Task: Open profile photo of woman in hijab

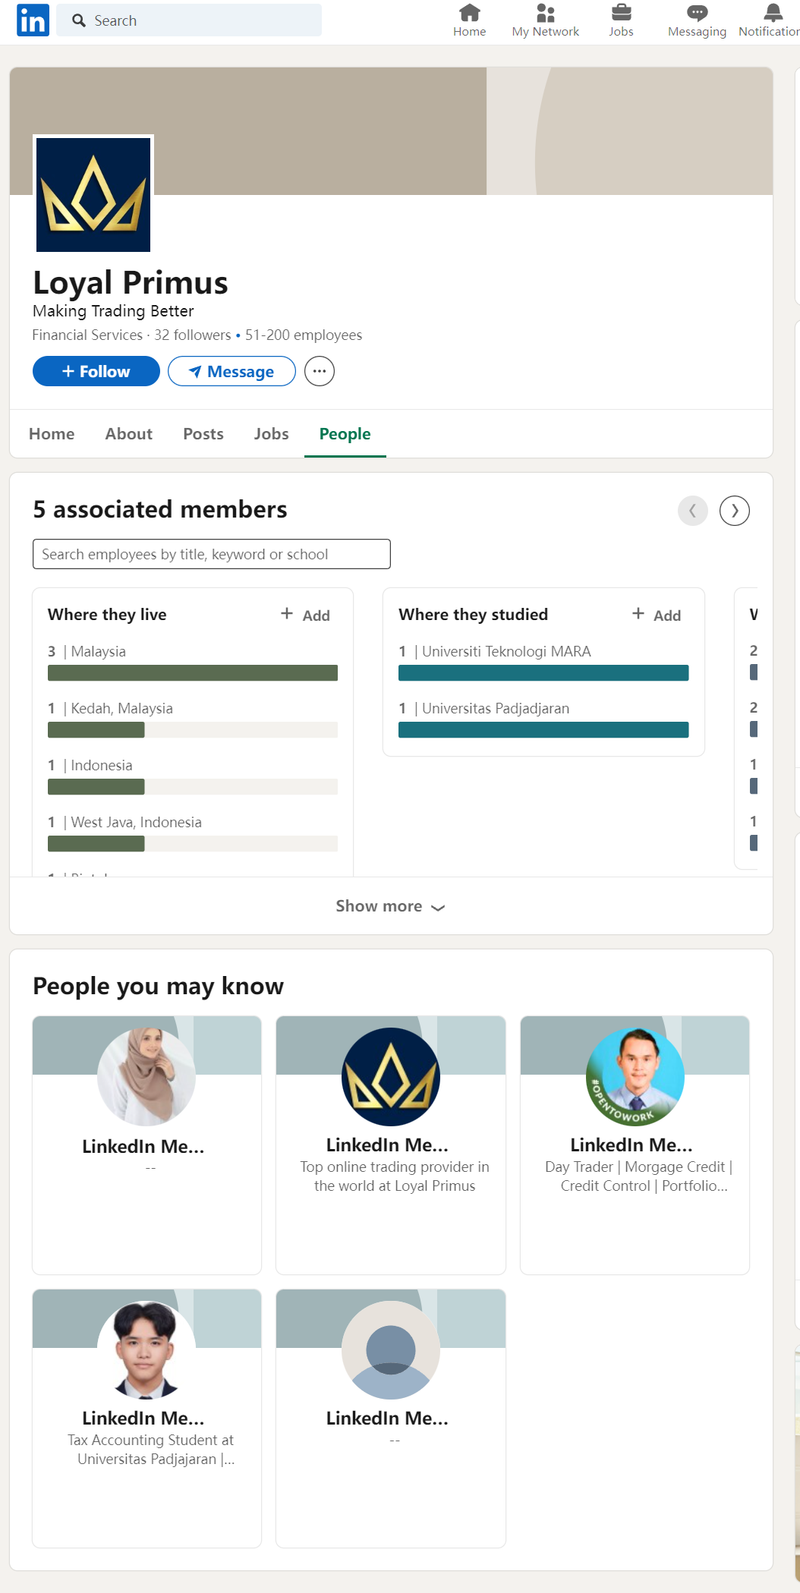Action: click(x=146, y=1077)
